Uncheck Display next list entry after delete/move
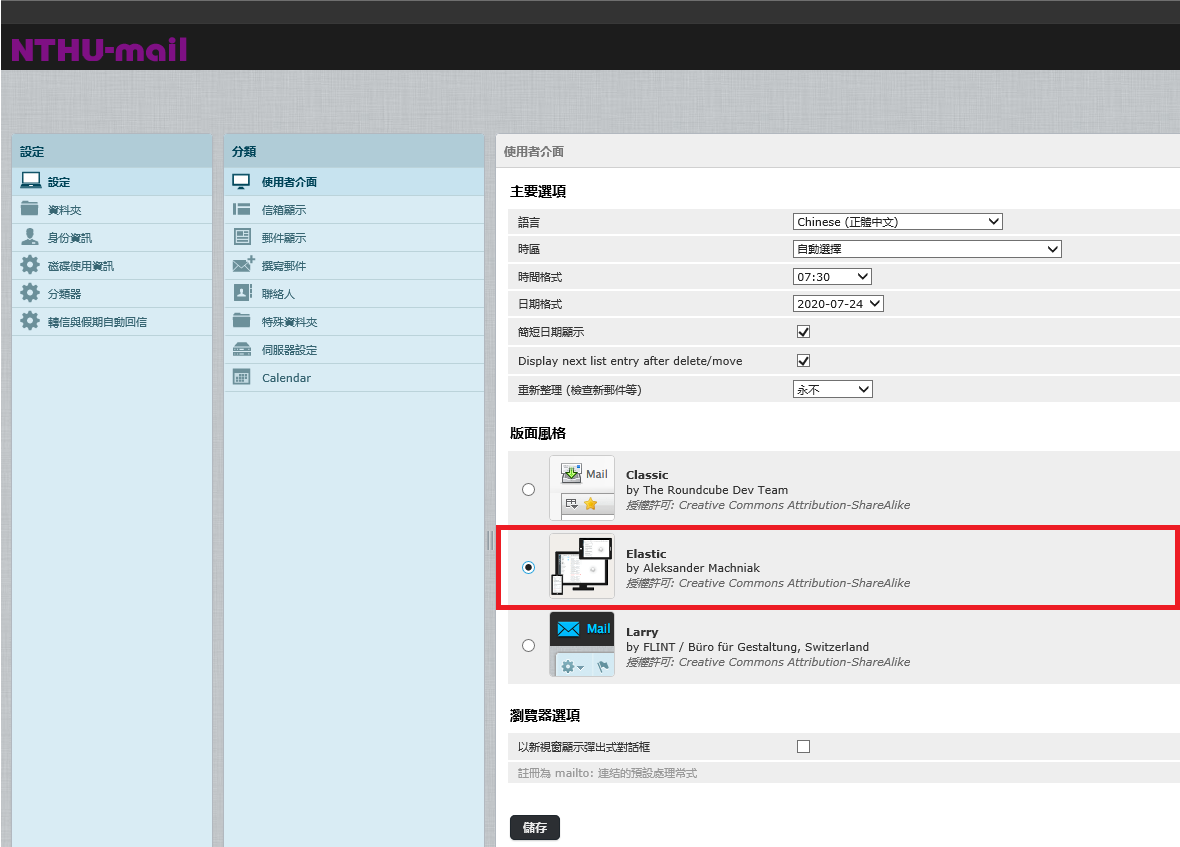 click(x=803, y=360)
